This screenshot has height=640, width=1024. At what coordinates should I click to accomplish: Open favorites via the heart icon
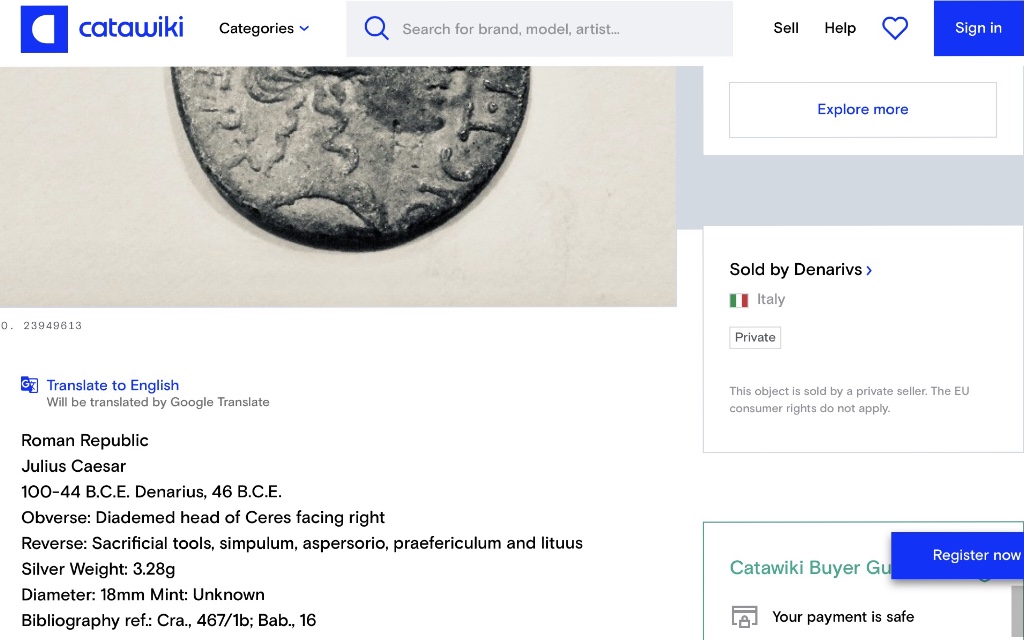(895, 29)
